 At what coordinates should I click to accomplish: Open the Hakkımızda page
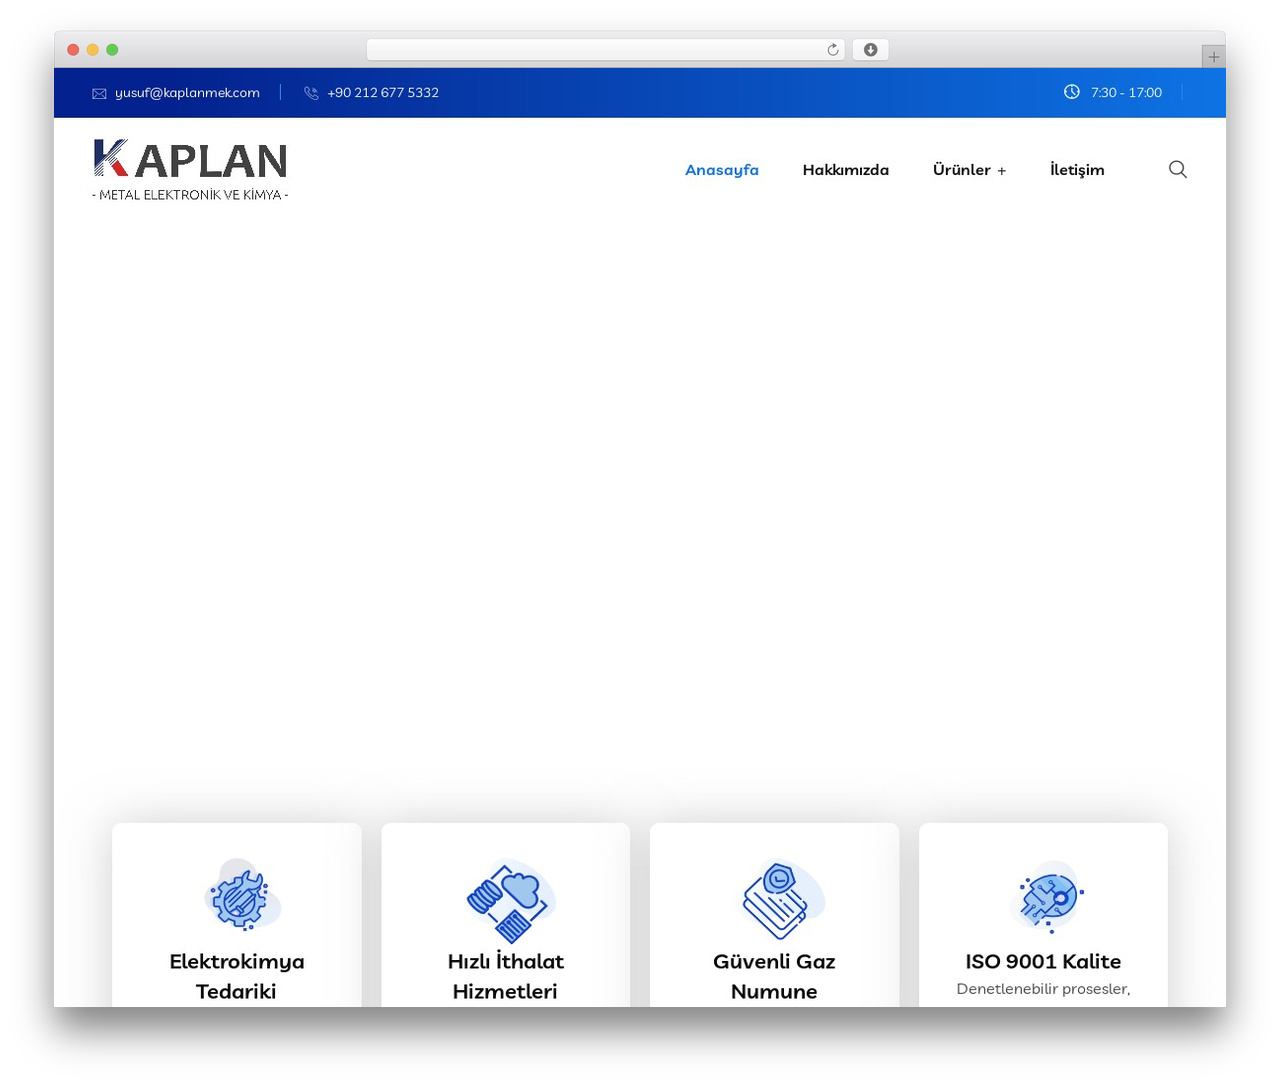846,170
